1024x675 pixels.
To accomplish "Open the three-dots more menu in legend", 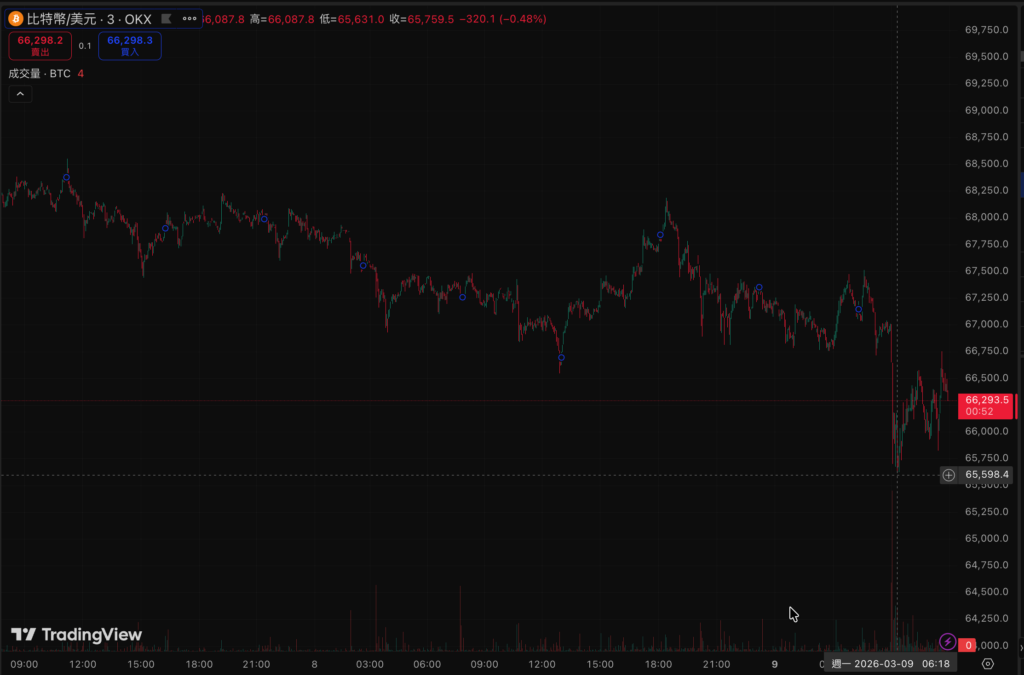I will click(188, 19).
